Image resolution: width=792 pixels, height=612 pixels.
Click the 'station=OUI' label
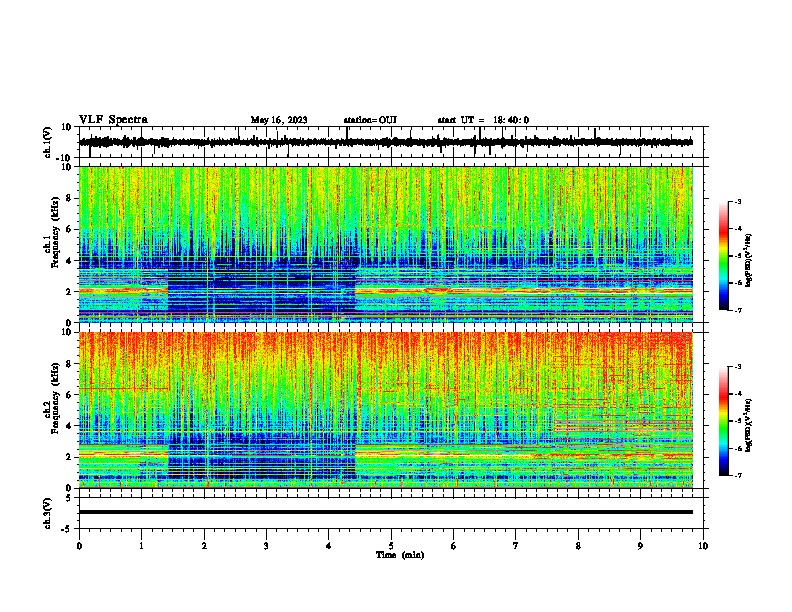(x=370, y=120)
